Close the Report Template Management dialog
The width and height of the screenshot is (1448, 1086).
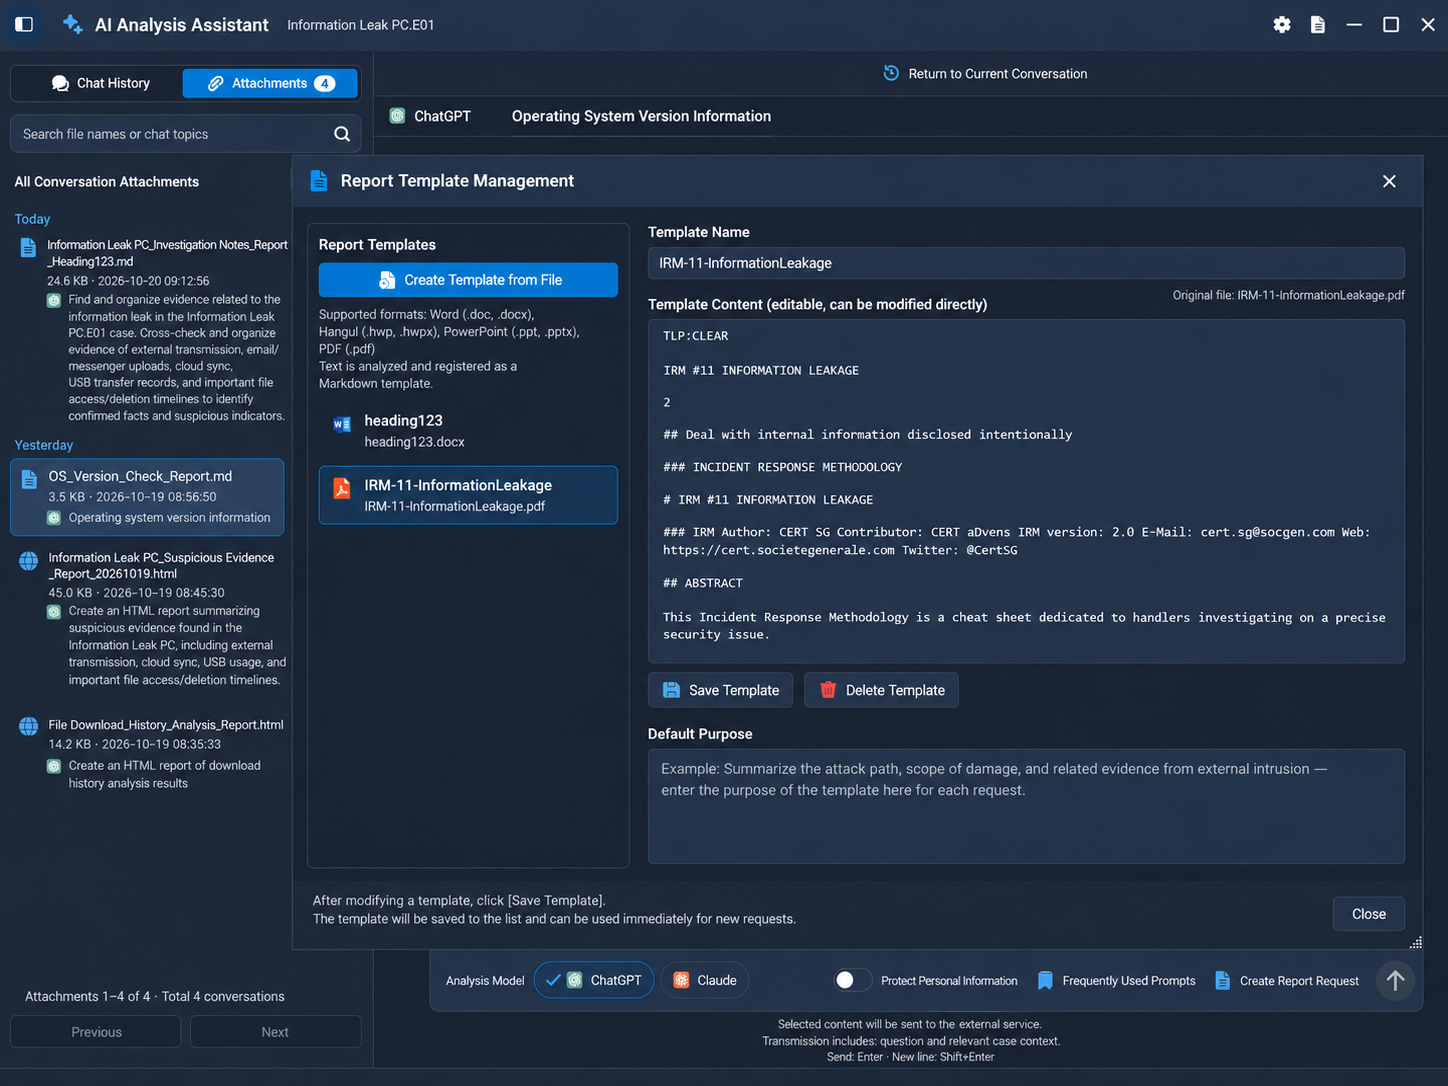[x=1389, y=181]
